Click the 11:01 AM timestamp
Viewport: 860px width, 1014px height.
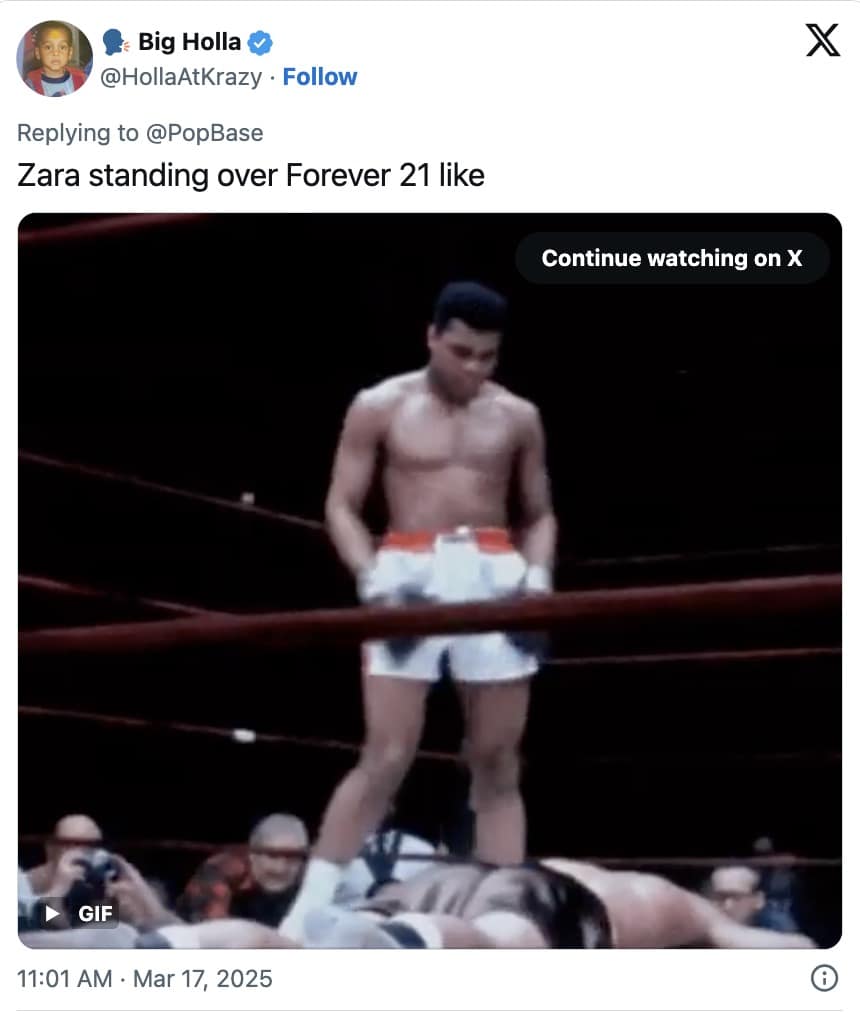pos(64,978)
